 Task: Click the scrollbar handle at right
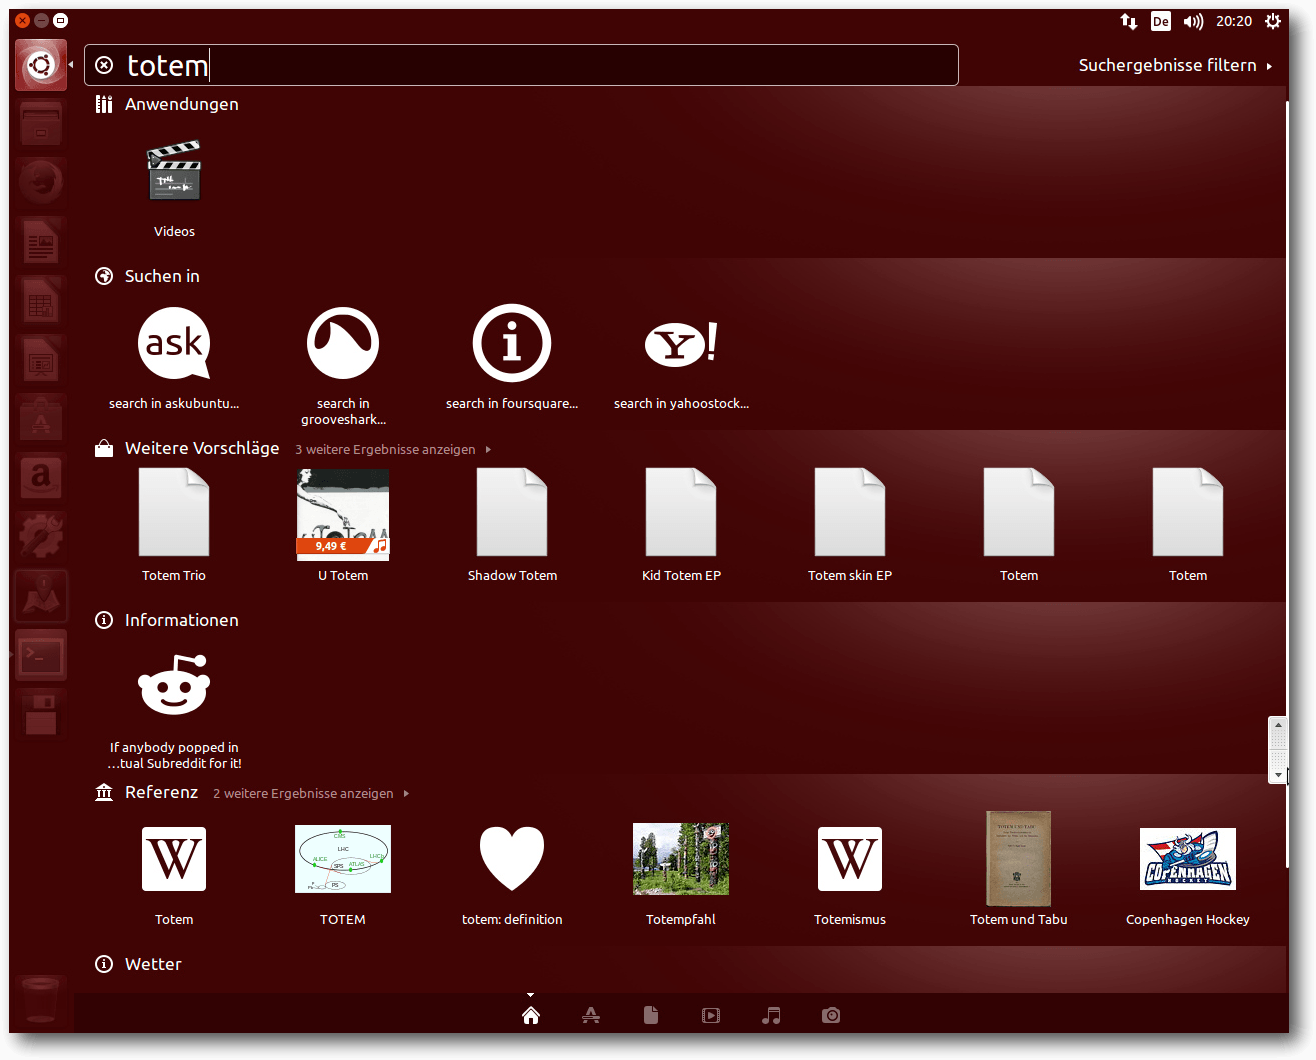1278,749
